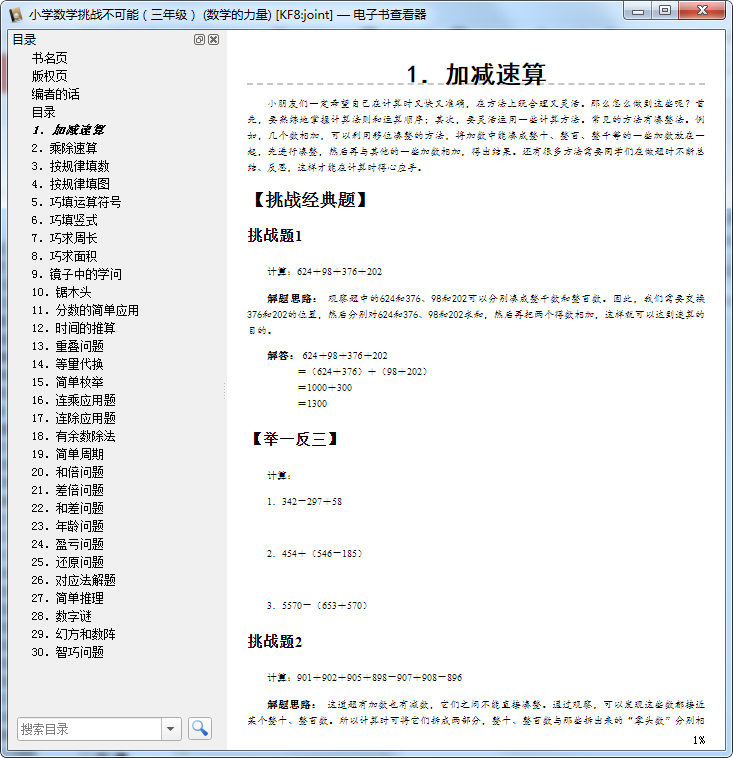The height and width of the screenshot is (758, 733).
Task: Open chapter 27. 简单推理
Action: click(x=68, y=598)
